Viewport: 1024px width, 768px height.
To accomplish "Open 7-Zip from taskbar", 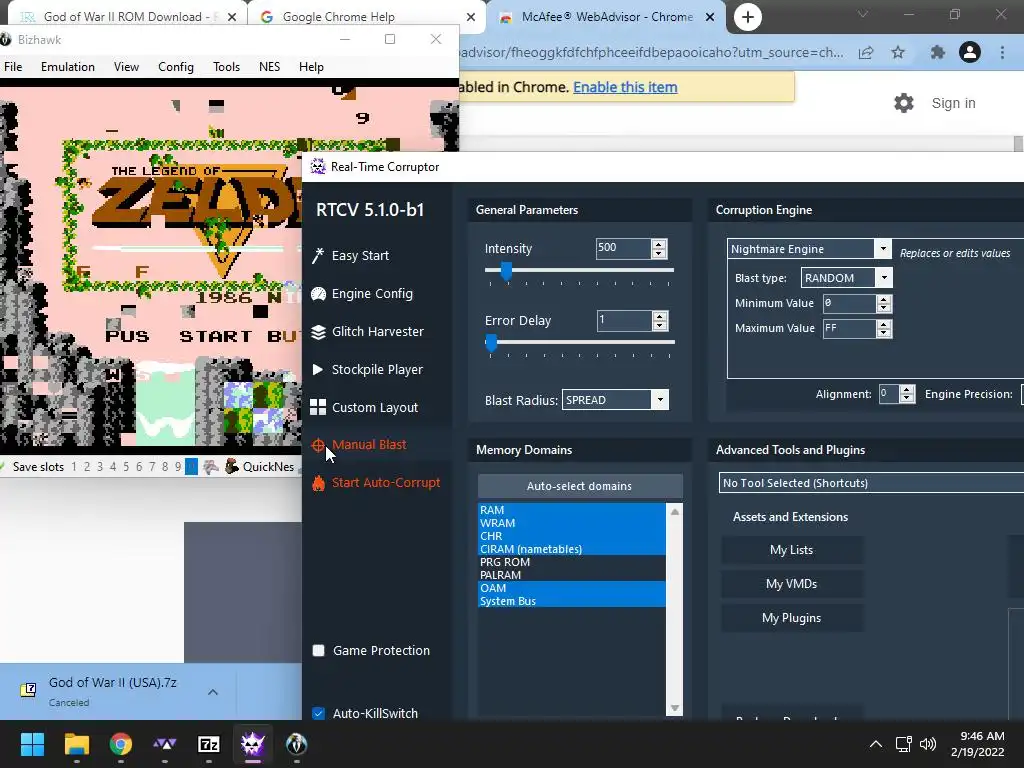I will (x=208, y=744).
